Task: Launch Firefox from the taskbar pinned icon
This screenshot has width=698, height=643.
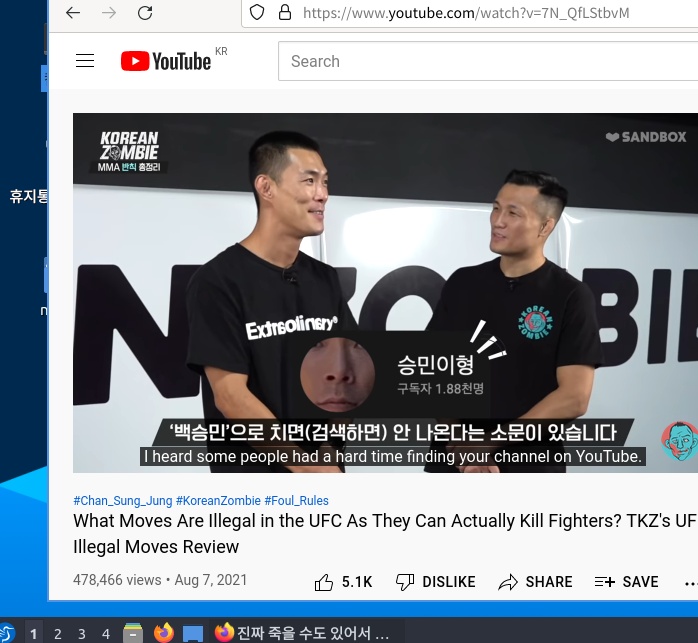Action: pos(163,632)
